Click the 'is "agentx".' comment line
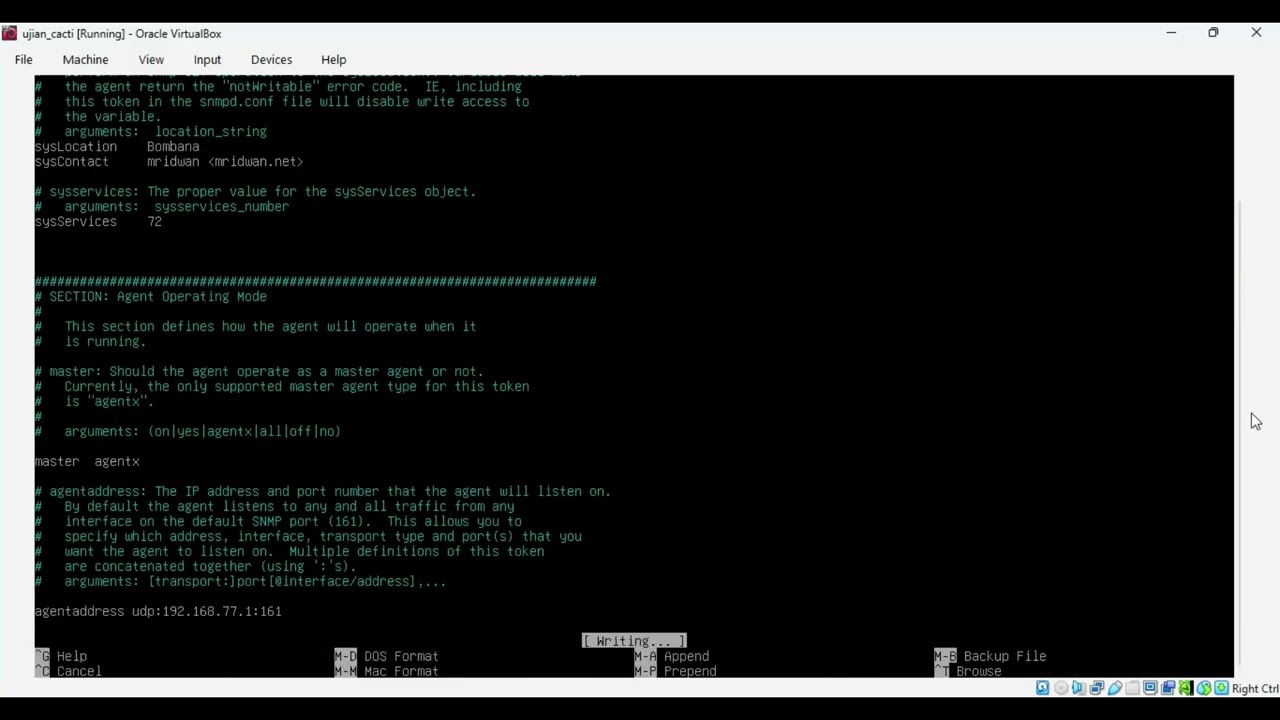This screenshot has height=720, width=1280. [x=94, y=401]
